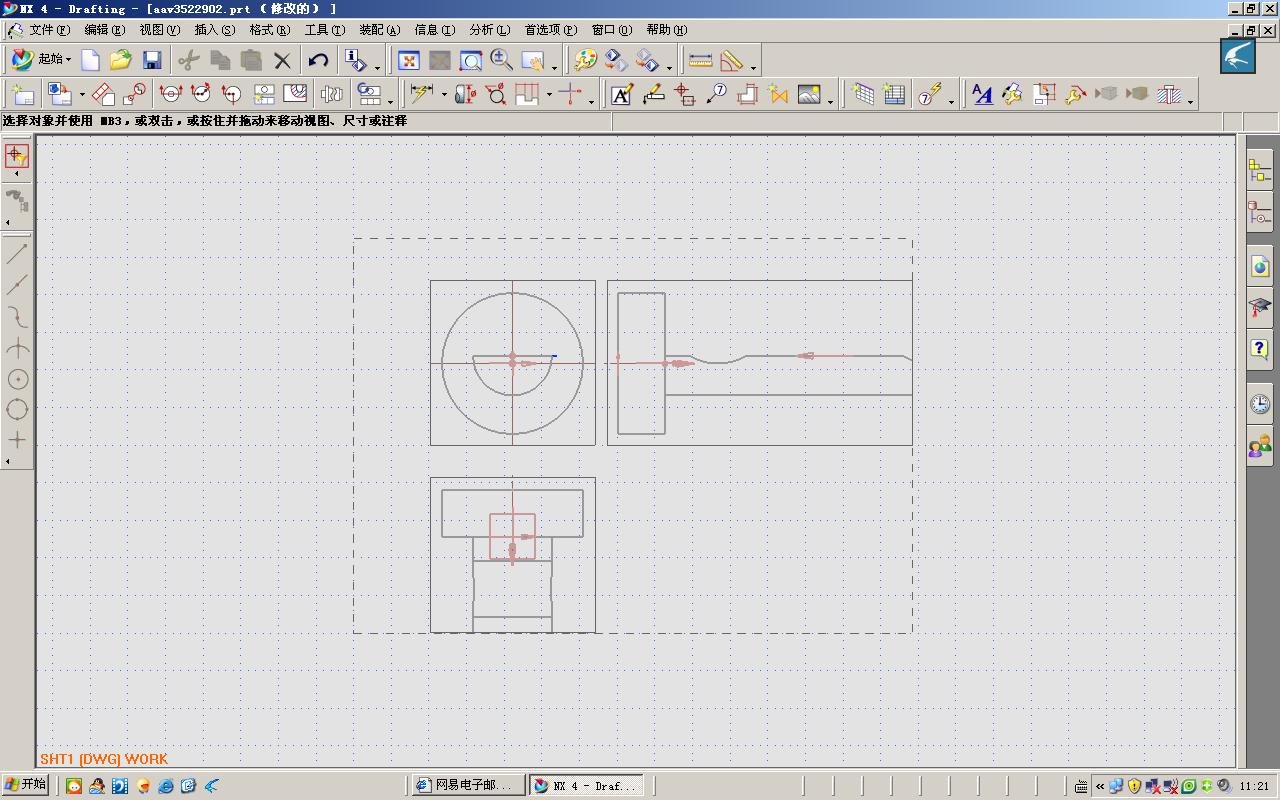
Task: Select the Pan hand icon
Action: click(533, 61)
